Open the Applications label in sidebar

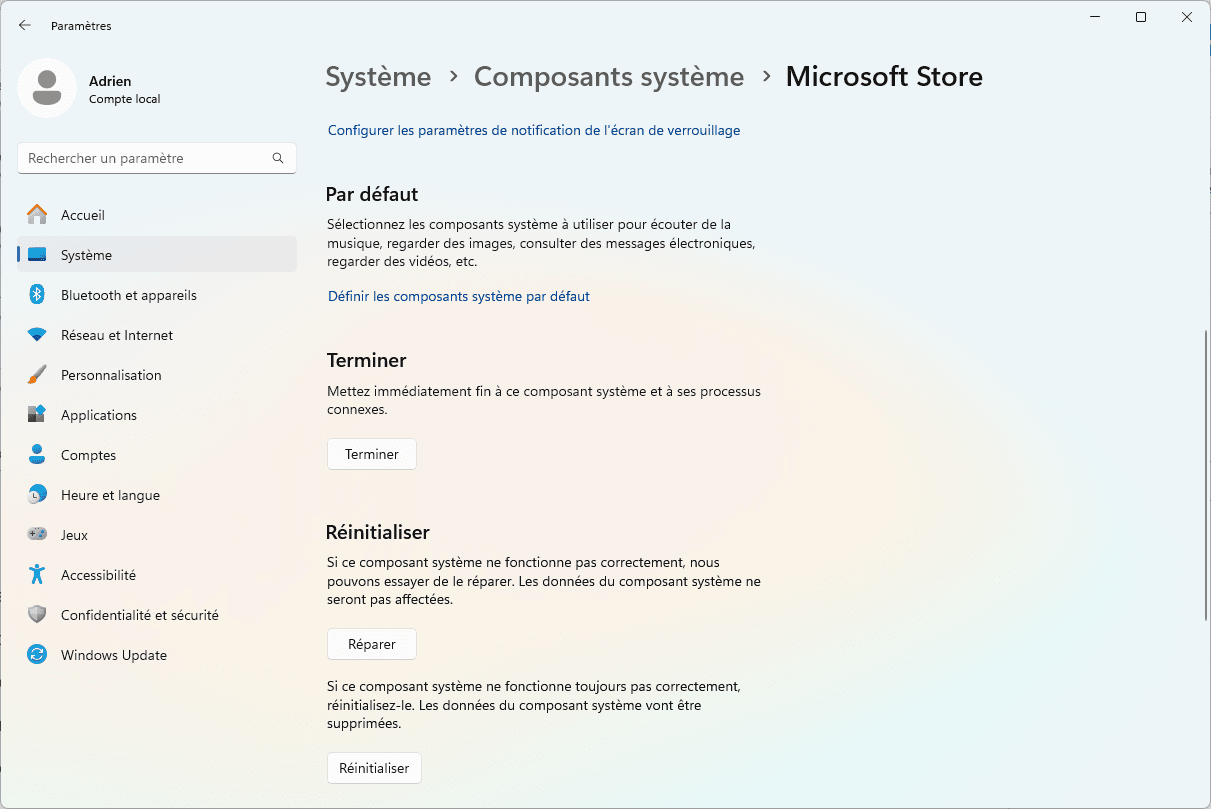pos(99,415)
